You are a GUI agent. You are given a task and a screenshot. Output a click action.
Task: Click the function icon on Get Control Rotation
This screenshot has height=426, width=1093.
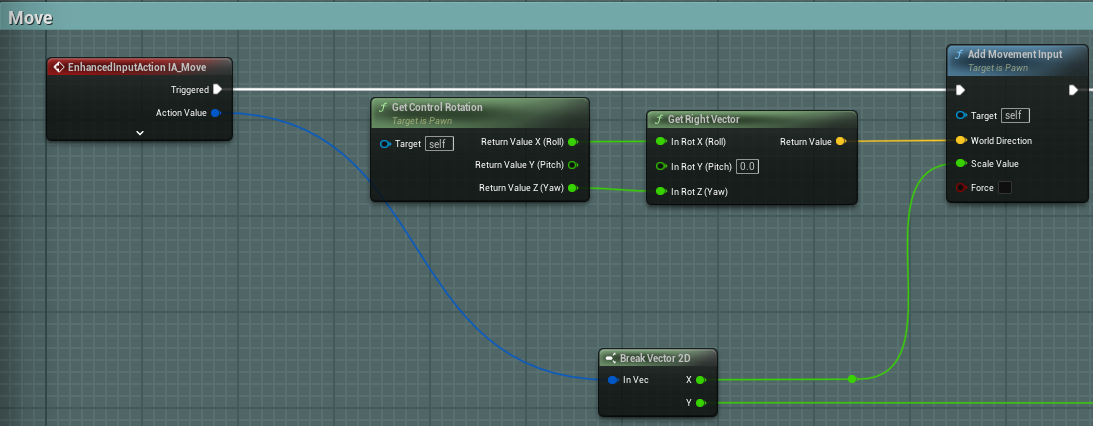pyautogui.click(x=383, y=107)
